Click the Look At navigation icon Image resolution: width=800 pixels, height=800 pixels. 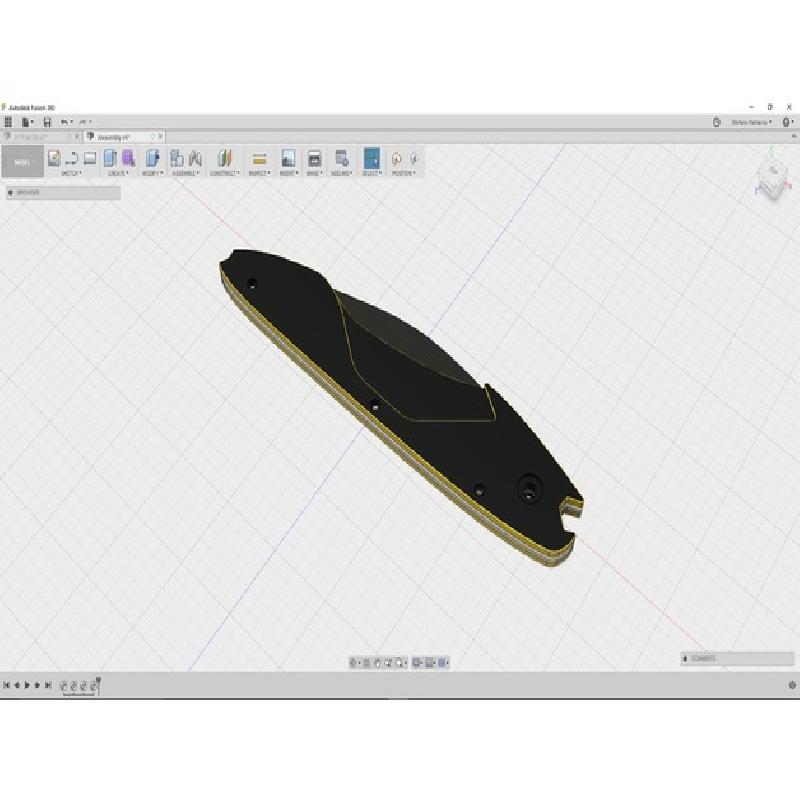tap(366, 663)
